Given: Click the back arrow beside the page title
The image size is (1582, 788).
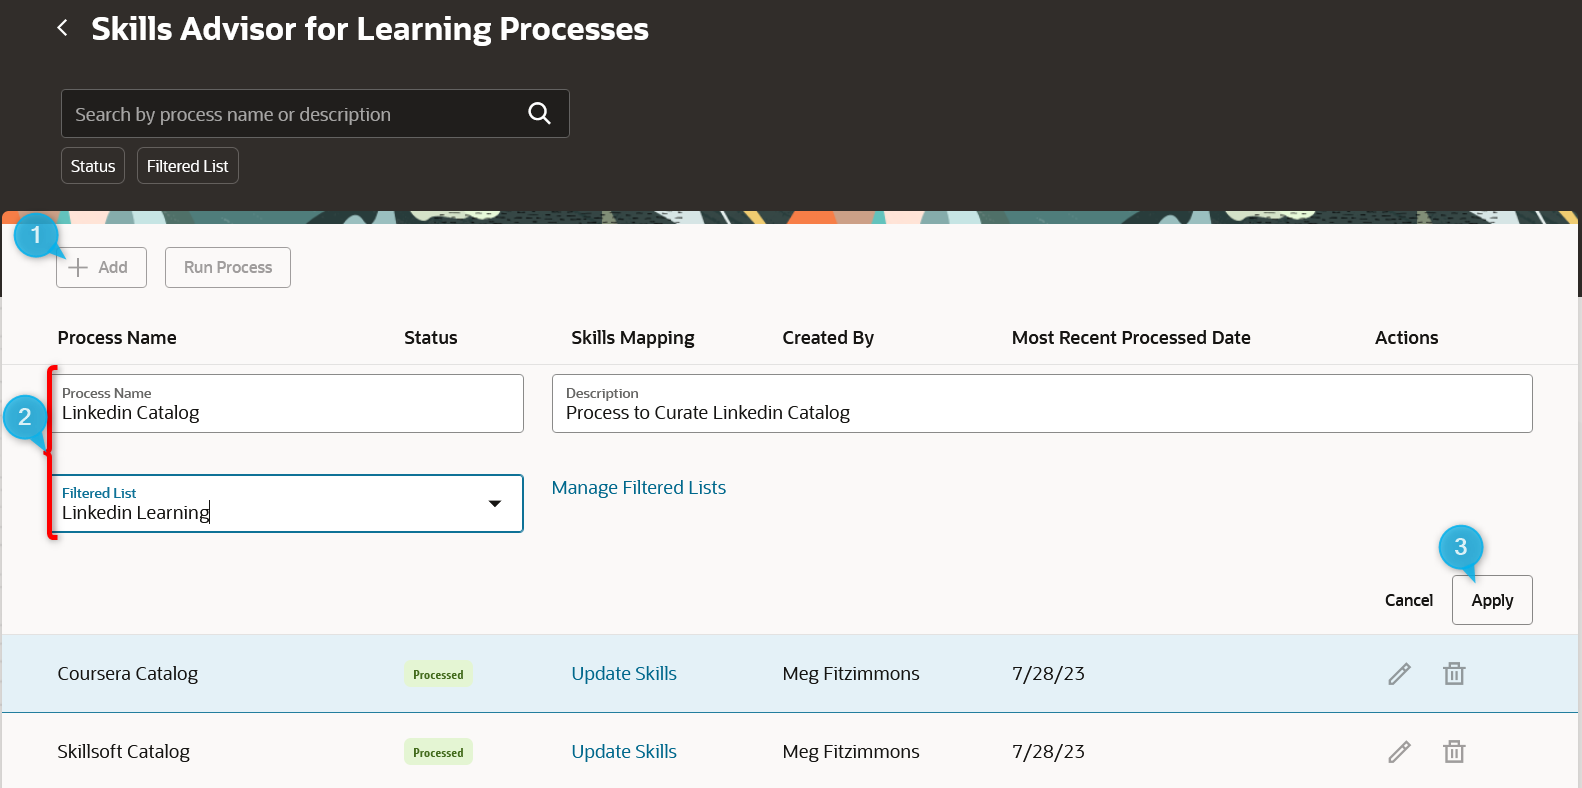Looking at the screenshot, I should (x=63, y=28).
